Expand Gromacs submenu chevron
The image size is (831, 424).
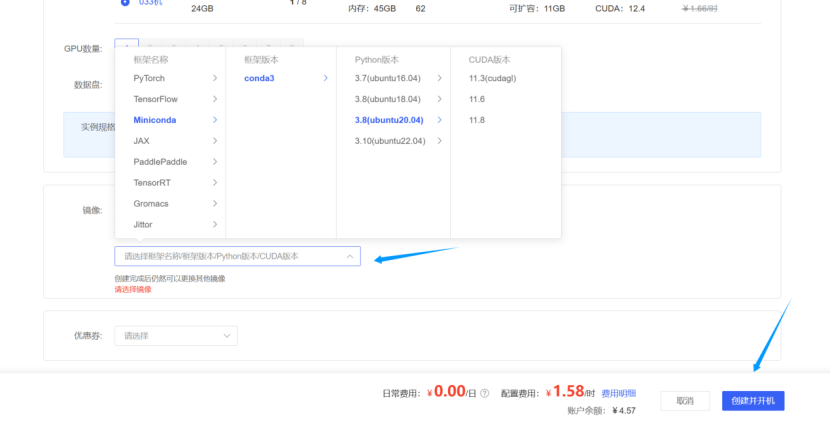coord(215,204)
